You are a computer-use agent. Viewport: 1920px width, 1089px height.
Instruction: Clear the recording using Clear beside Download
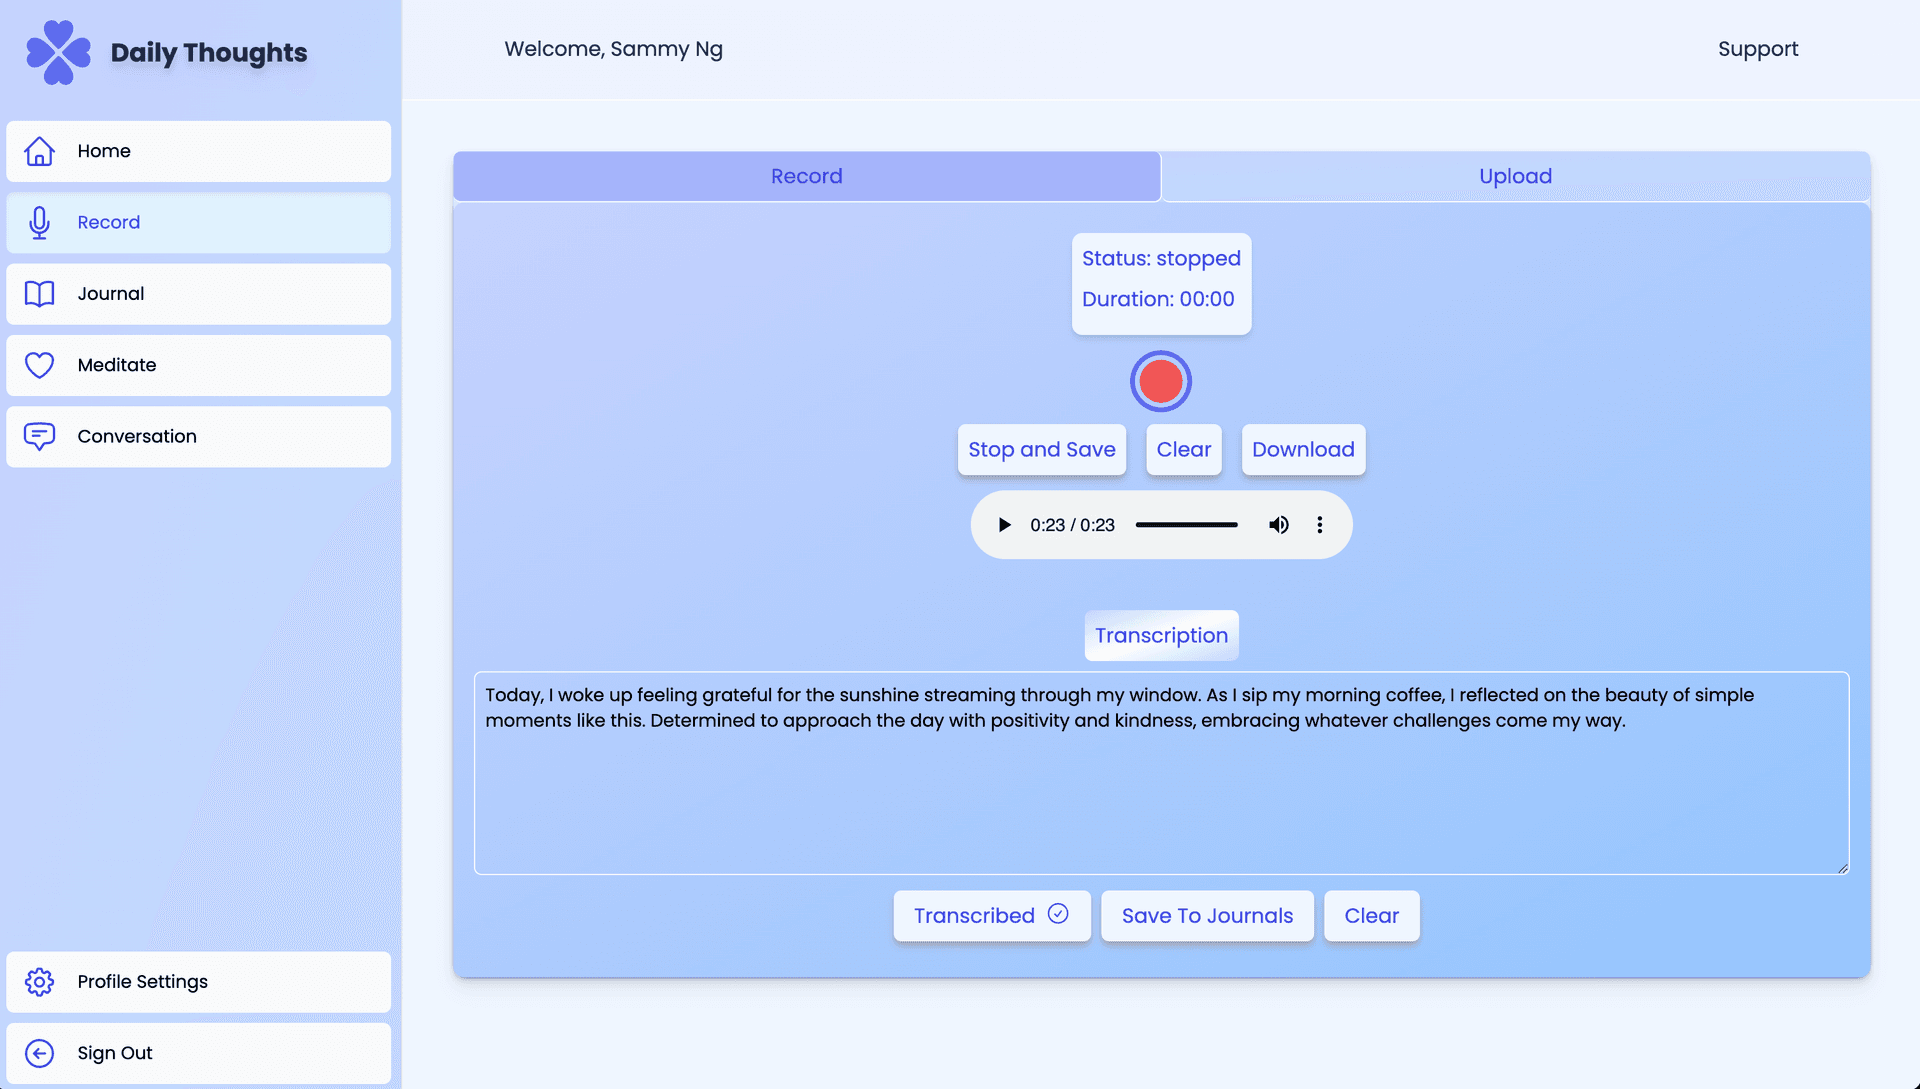tap(1184, 450)
